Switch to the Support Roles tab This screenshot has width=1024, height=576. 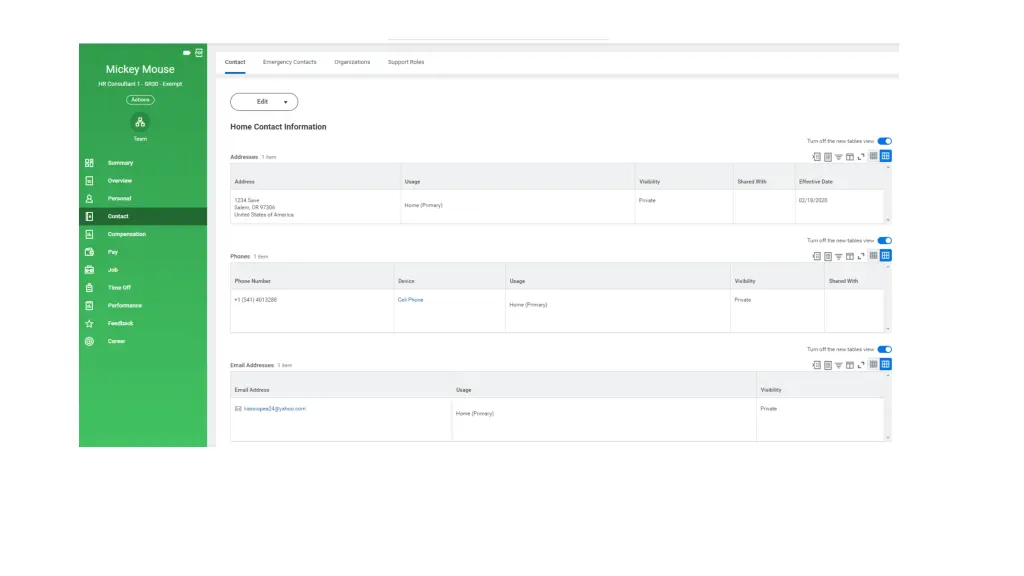point(406,62)
